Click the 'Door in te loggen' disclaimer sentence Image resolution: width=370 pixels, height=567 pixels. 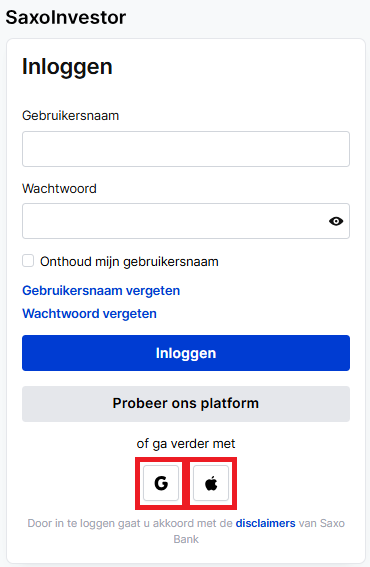186,531
